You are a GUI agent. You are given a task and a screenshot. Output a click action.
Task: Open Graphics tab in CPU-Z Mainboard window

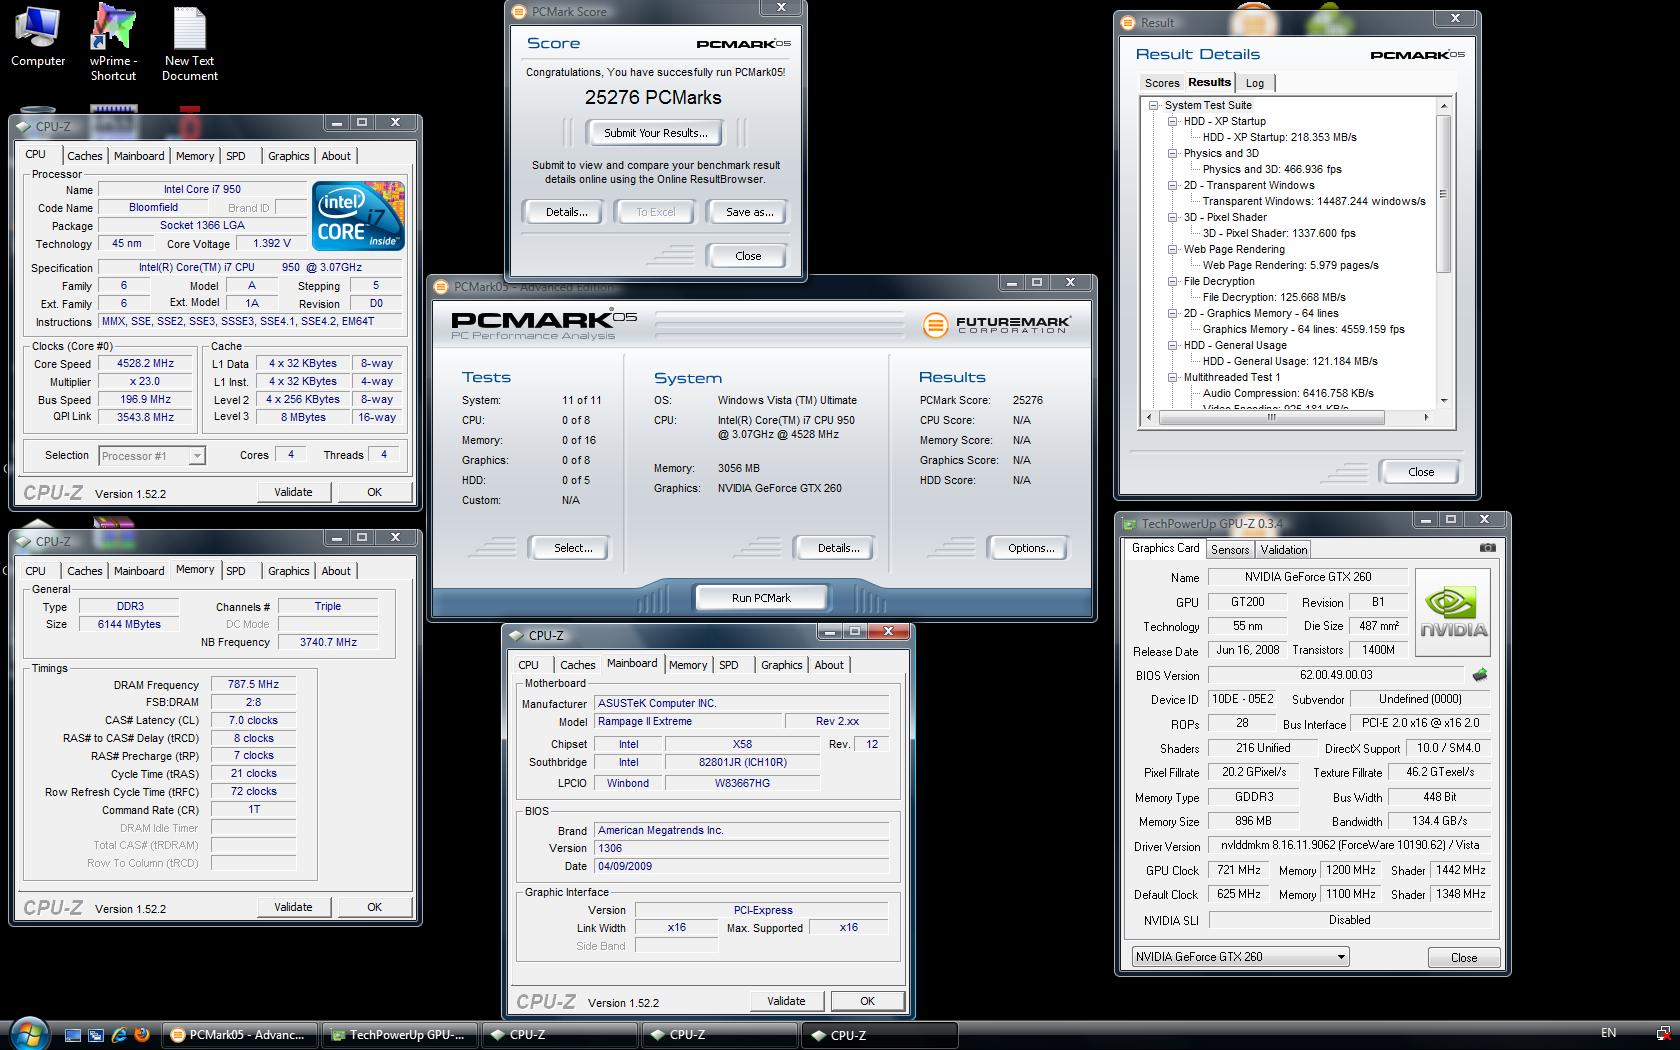point(781,665)
